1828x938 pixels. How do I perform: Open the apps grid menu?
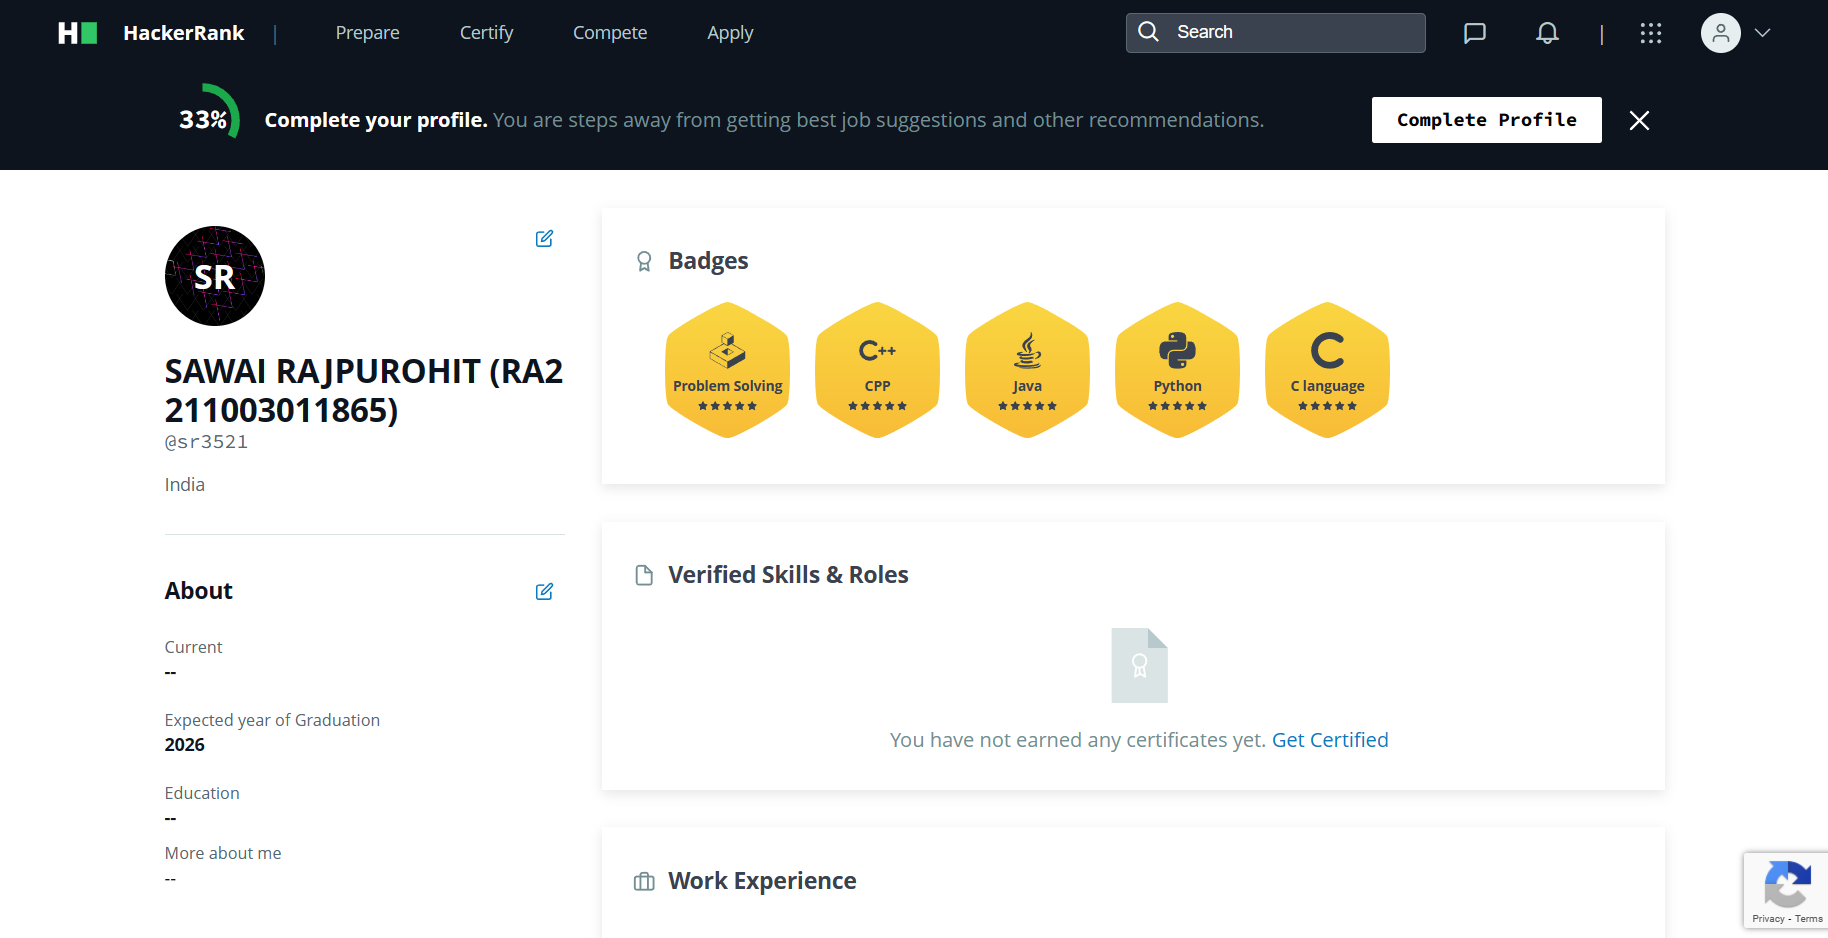pyautogui.click(x=1650, y=33)
